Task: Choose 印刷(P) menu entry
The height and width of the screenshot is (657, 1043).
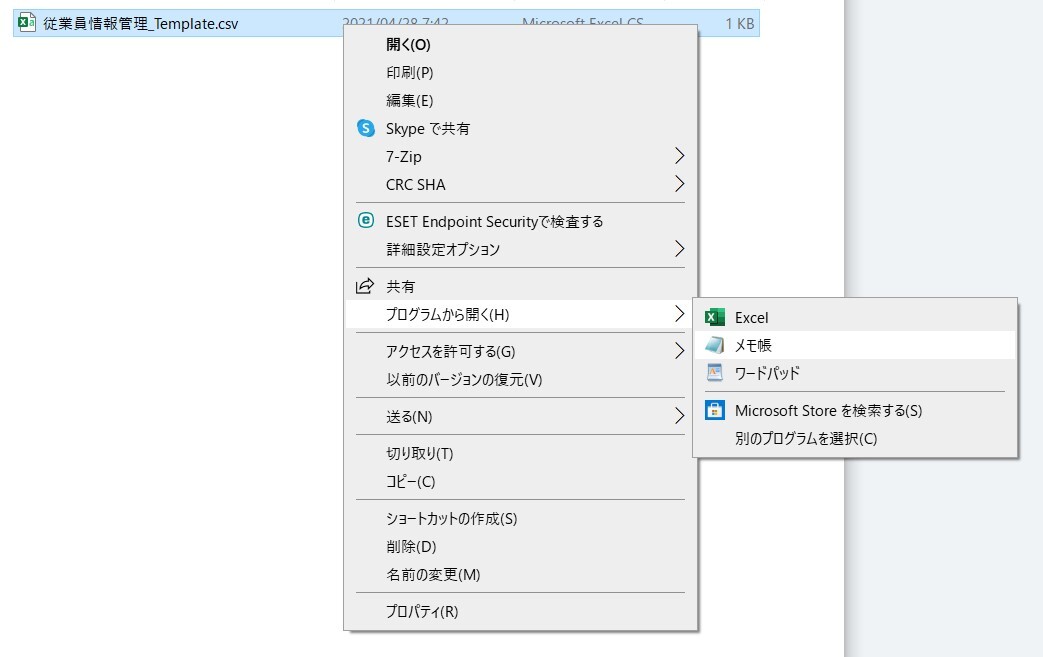Action: point(410,72)
